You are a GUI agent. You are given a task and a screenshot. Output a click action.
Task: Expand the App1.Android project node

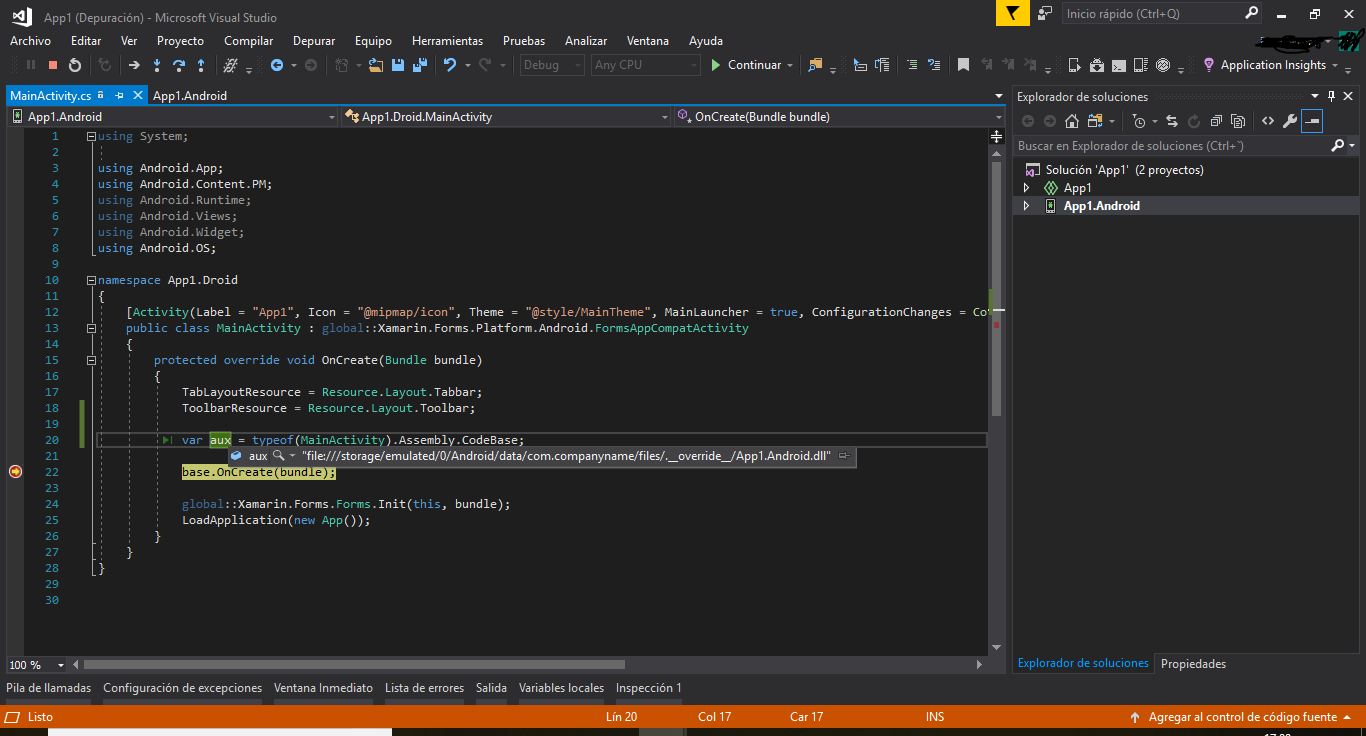1027,206
